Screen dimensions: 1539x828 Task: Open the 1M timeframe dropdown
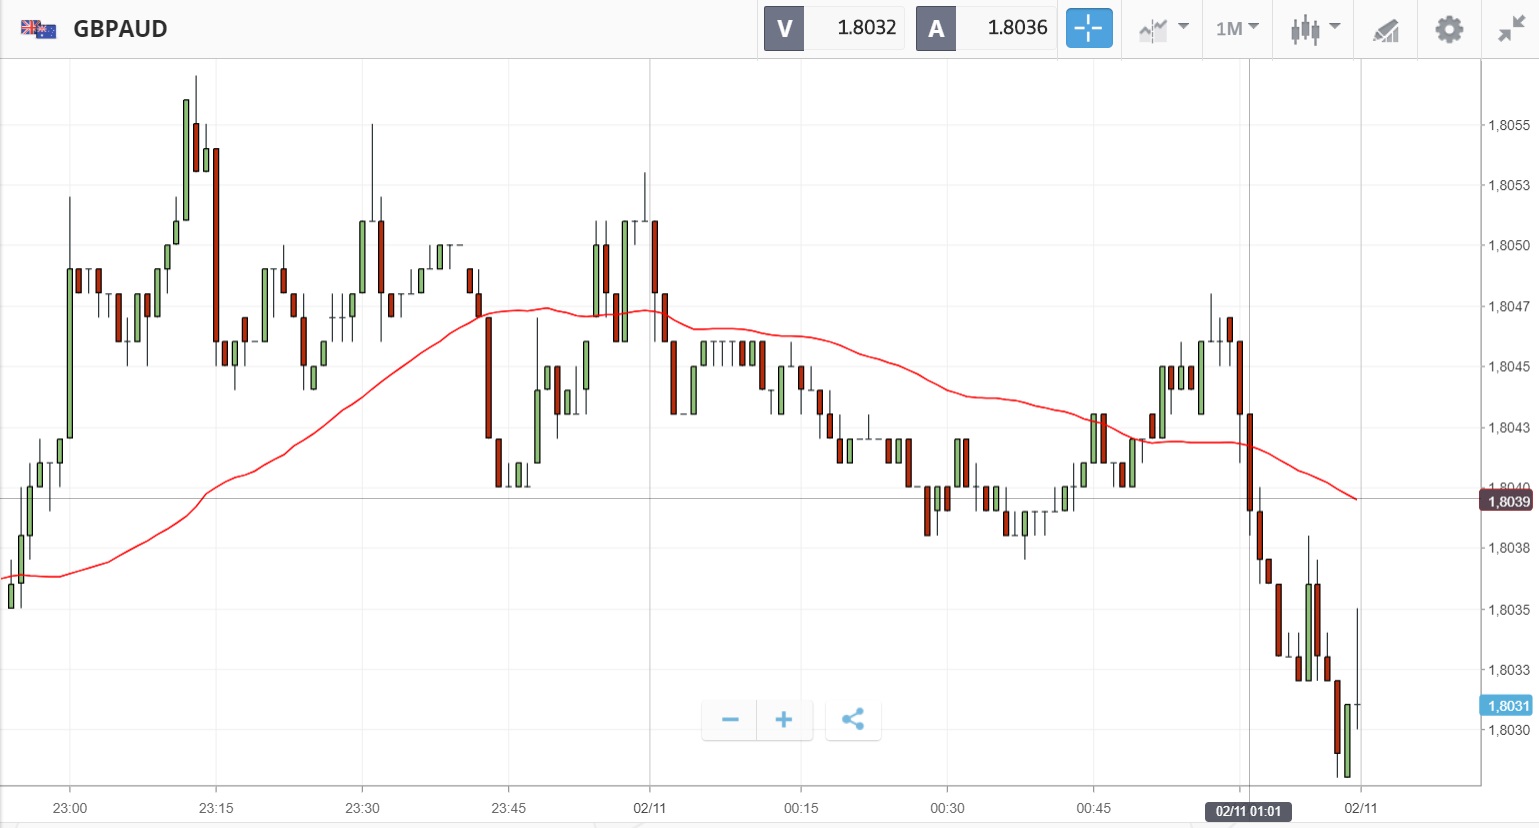click(x=1237, y=28)
